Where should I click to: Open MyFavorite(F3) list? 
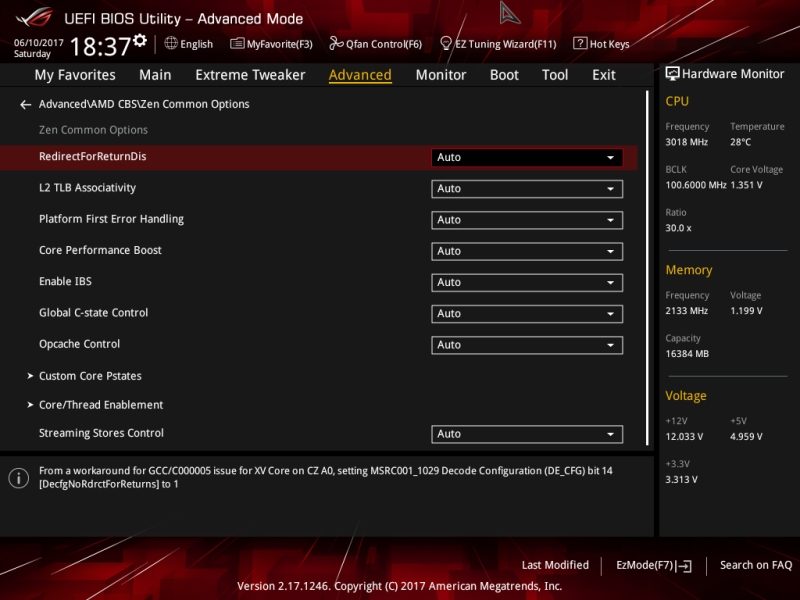(271, 44)
